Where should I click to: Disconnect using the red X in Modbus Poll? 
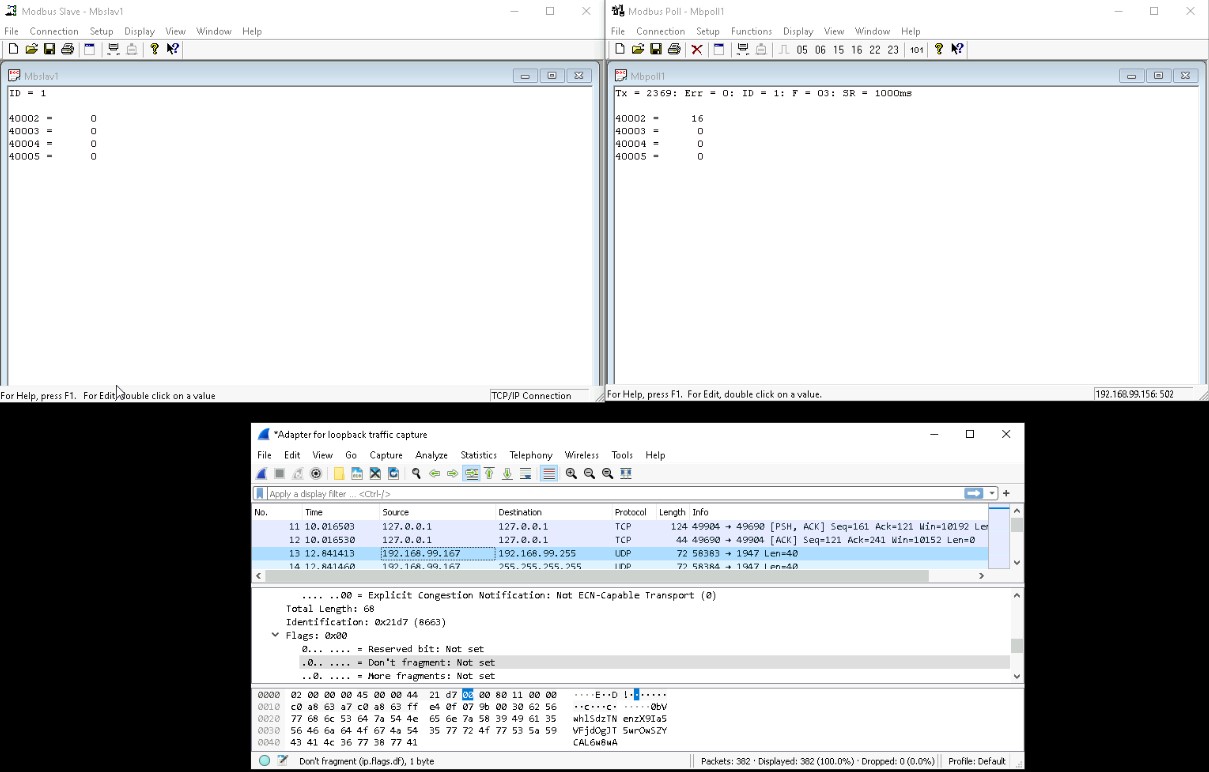click(696, 49)
